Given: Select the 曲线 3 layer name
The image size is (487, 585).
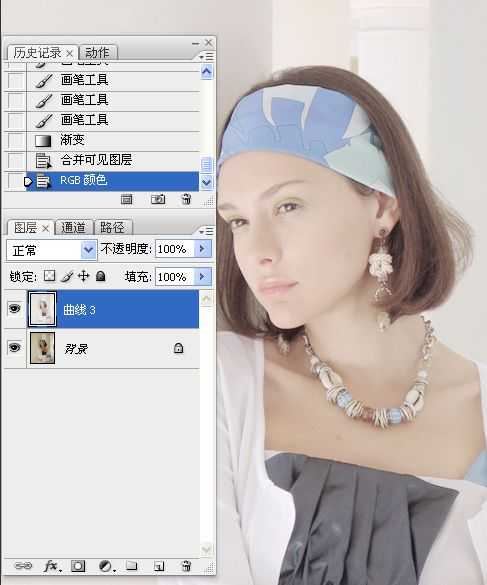Looking at the screenshot, I should click(79, 310).
